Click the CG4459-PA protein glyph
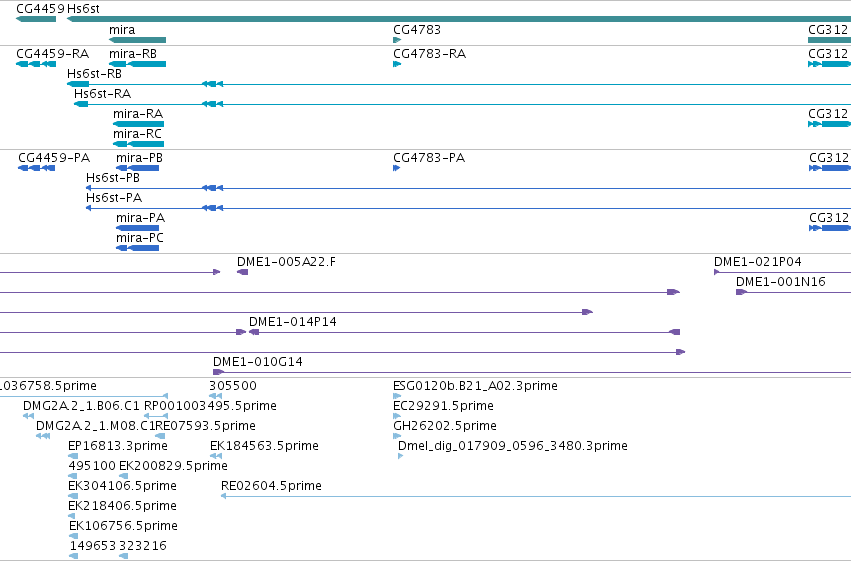The image size is (851, 561). 36,168
